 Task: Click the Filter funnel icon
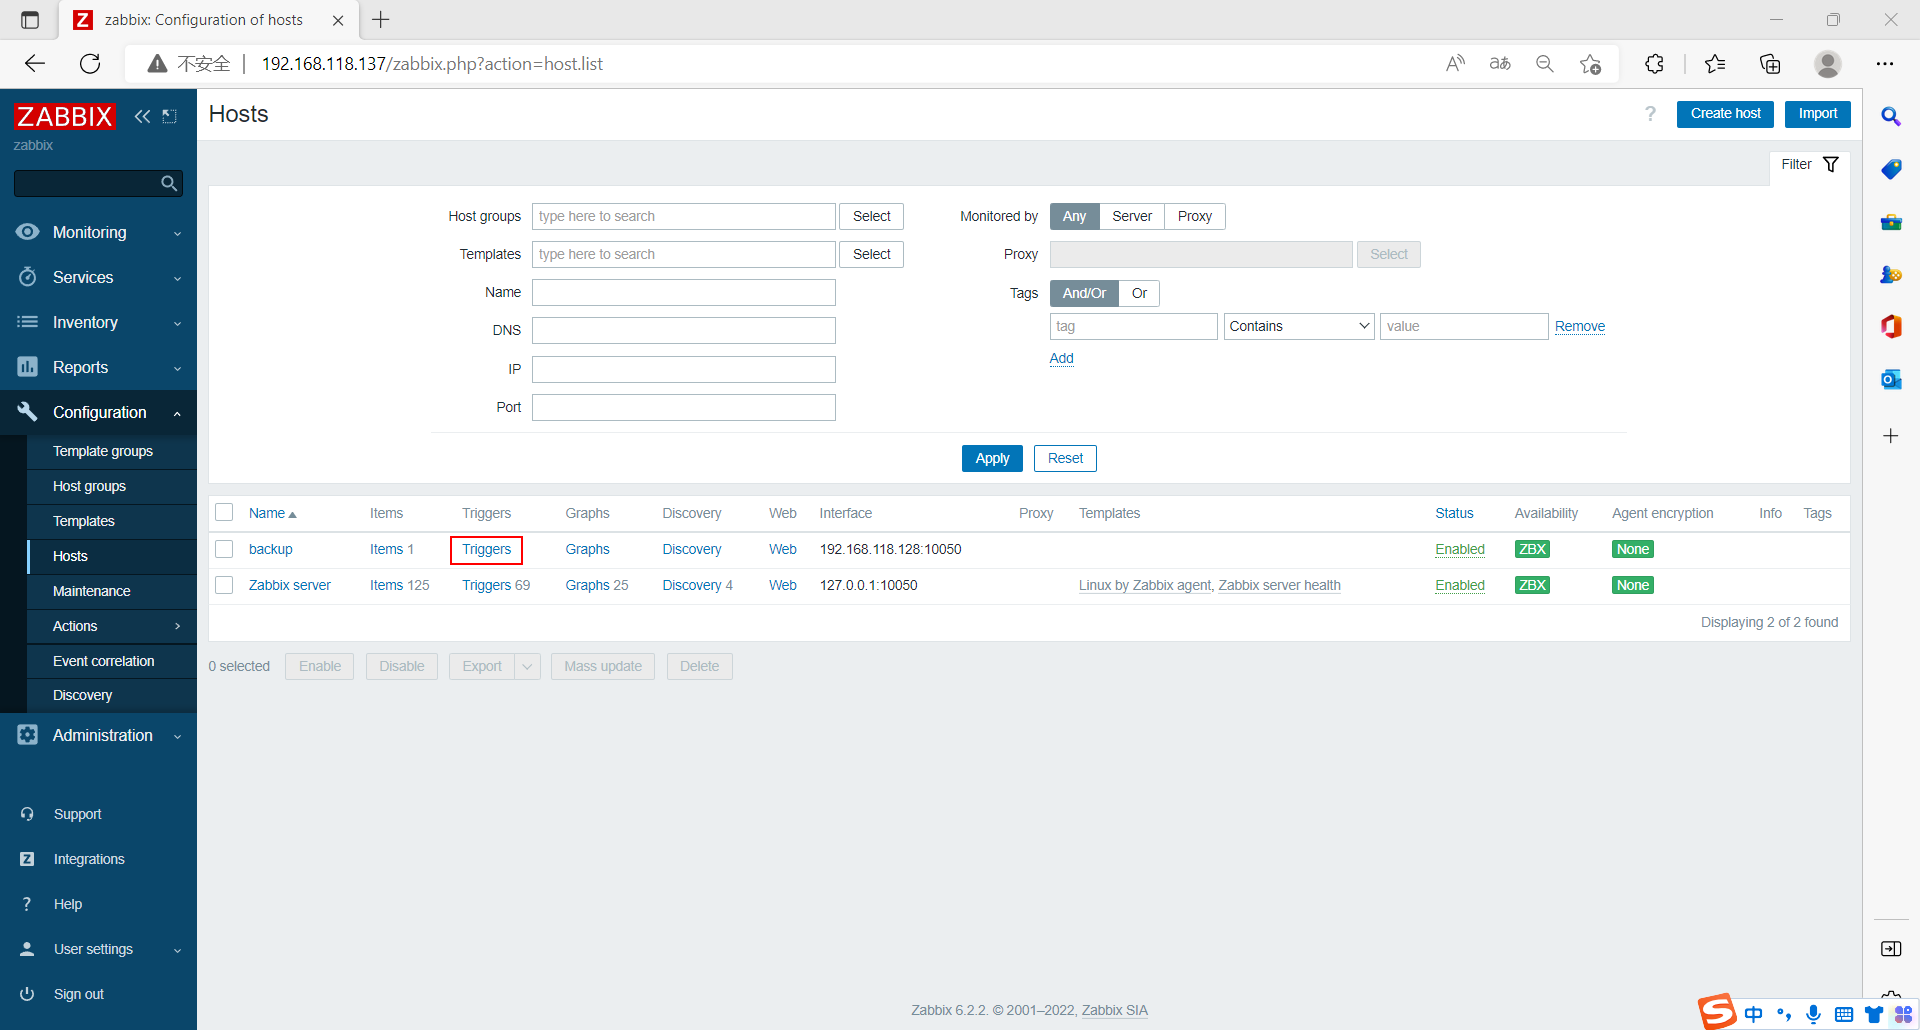1831,164
